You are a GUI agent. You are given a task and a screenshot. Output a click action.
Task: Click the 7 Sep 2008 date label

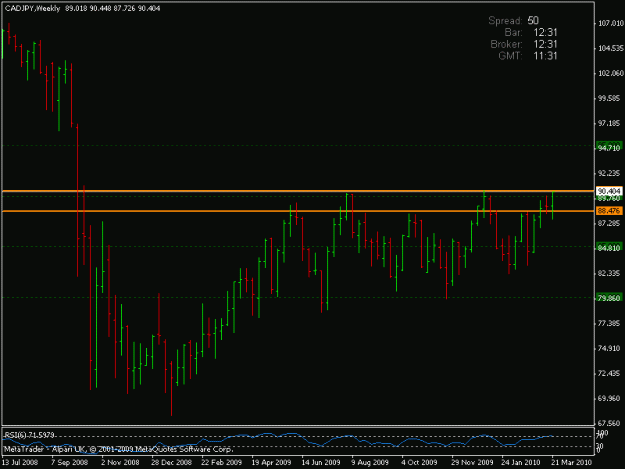pyautogui.click(x=69, y=462)
